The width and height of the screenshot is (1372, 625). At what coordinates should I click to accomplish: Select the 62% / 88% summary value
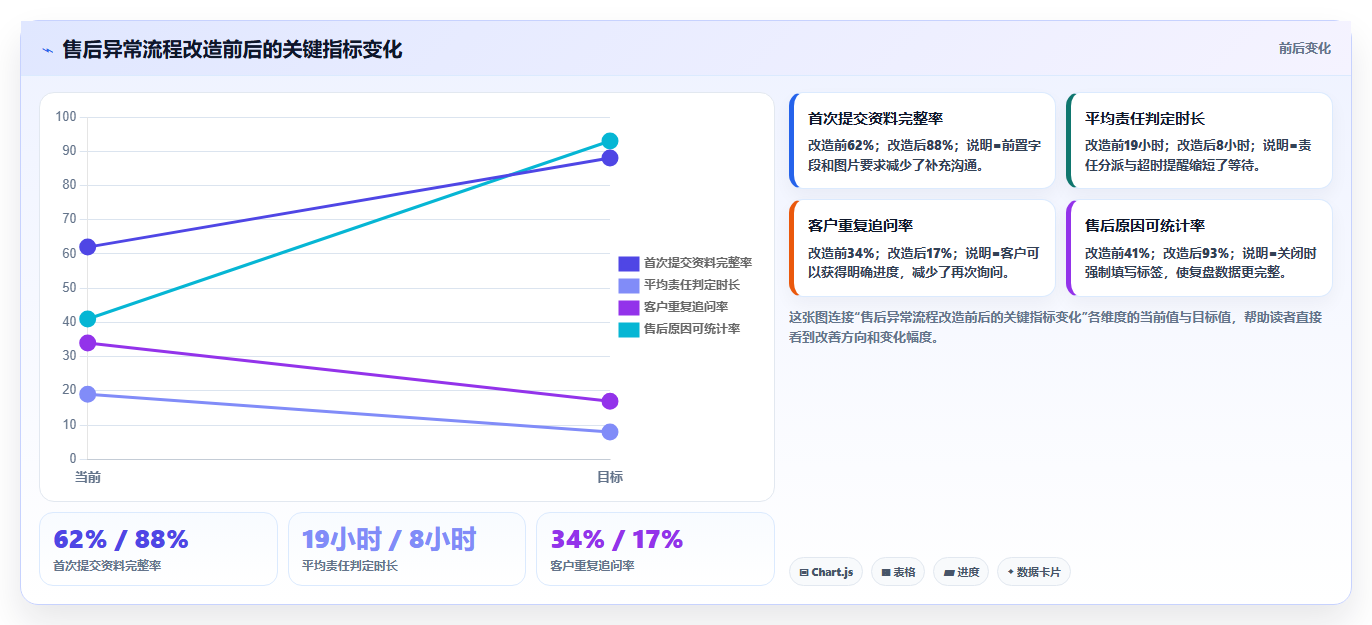[121, 540]
